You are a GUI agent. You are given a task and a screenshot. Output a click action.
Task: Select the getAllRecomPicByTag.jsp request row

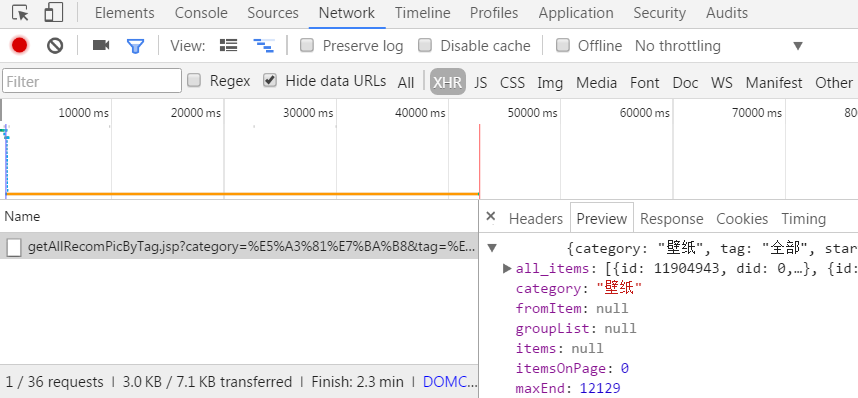click(x=239, y=247)
